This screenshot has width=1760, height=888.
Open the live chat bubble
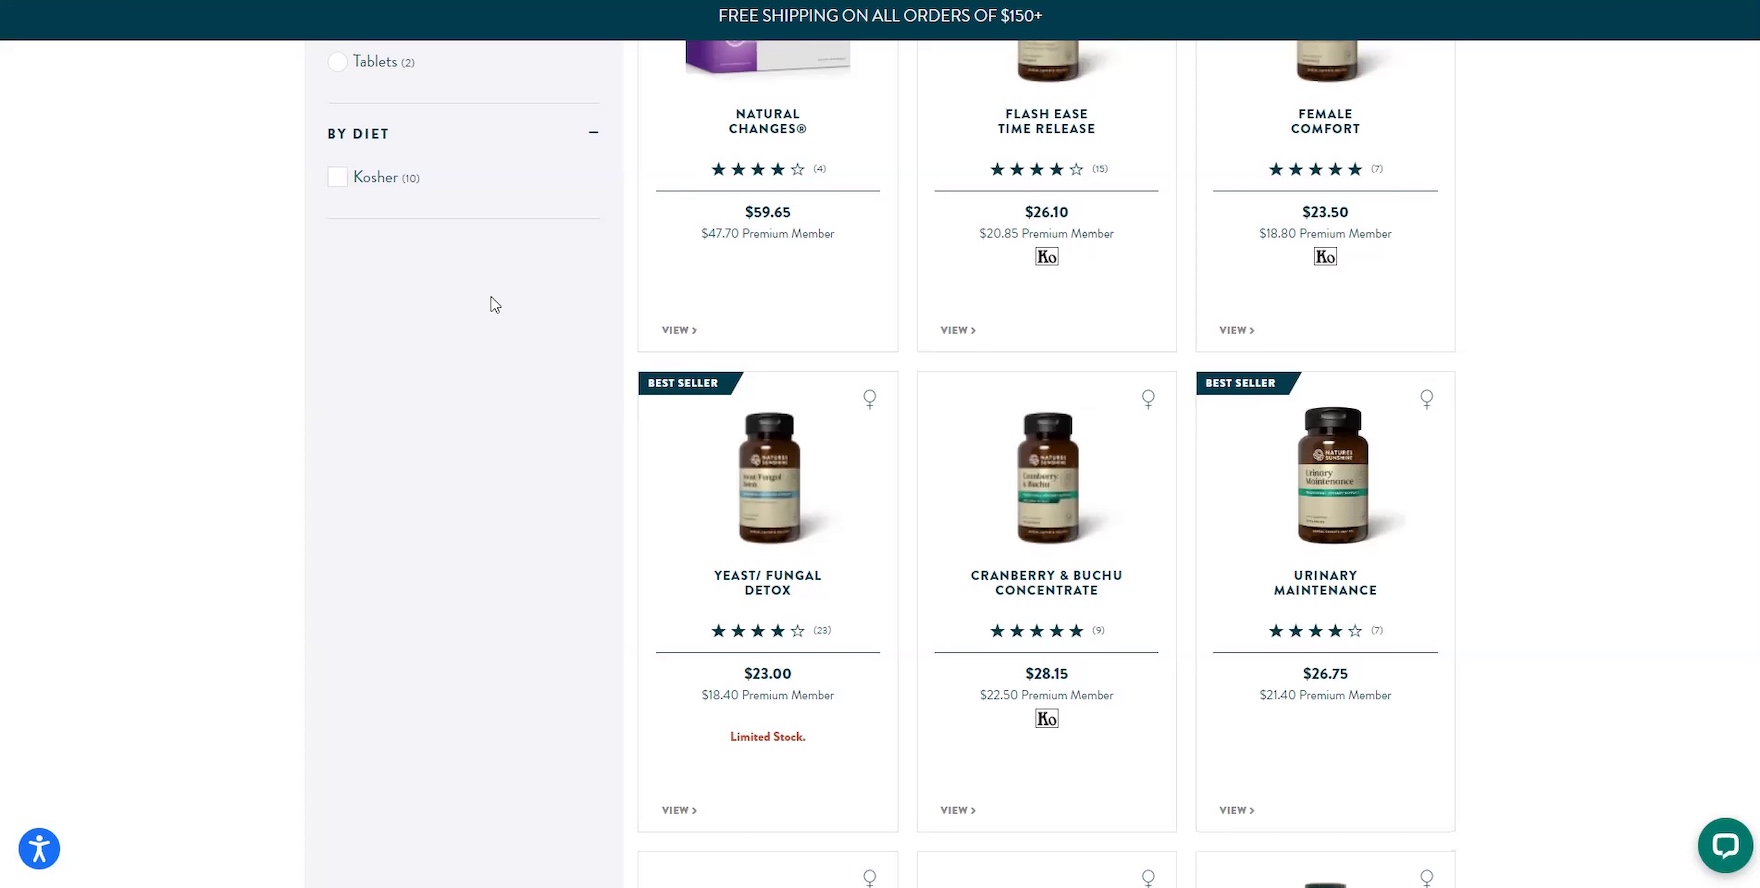(x=1724, y=845)
